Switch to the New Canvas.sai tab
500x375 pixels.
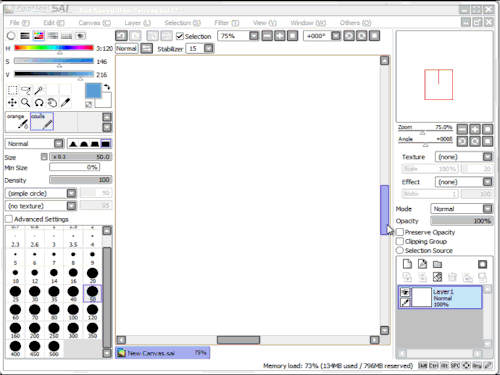pos(163,353)
